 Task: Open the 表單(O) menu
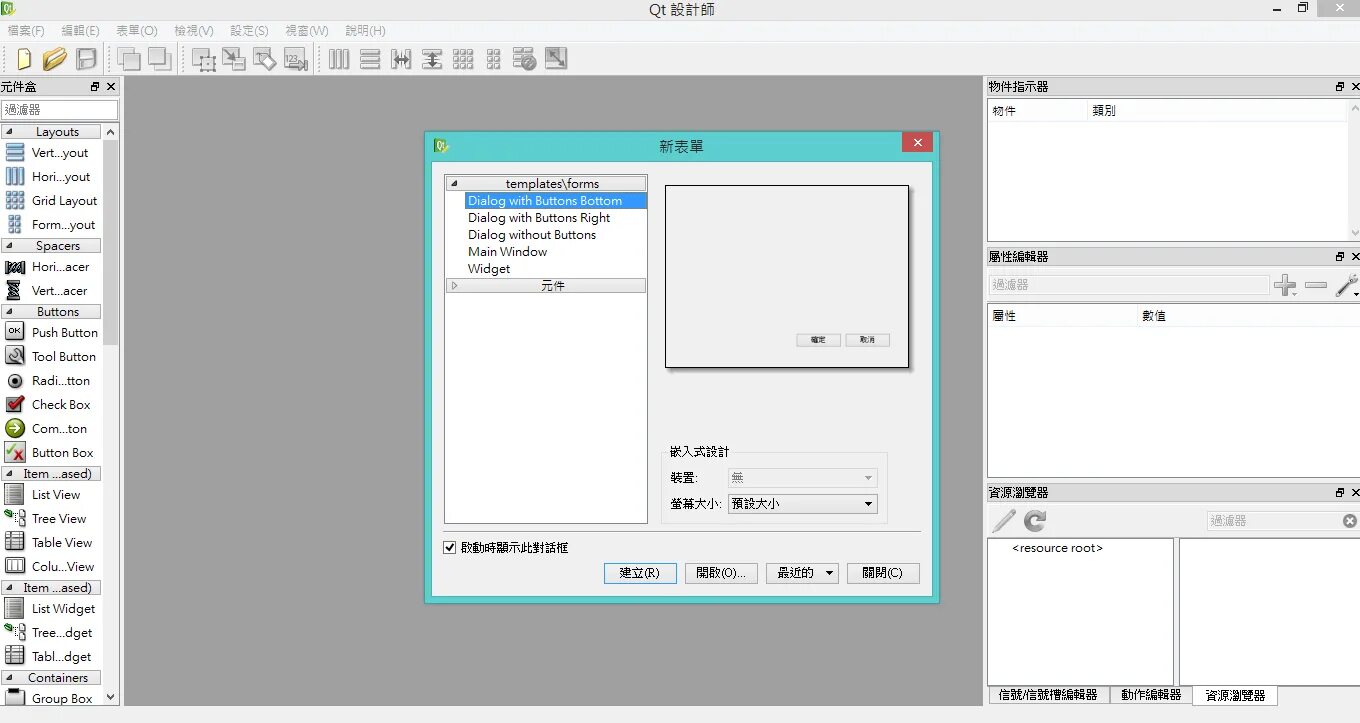point(137,31)
